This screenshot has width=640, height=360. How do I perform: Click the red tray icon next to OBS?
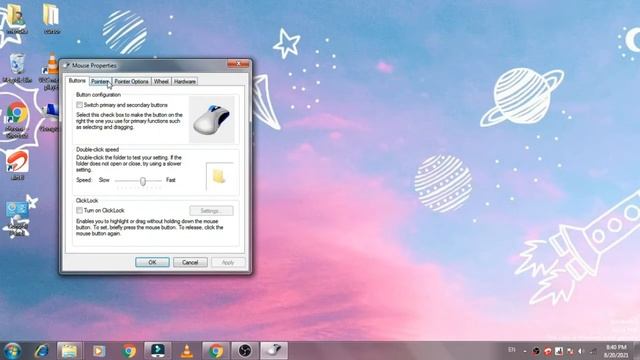click(x=548, y=351)
